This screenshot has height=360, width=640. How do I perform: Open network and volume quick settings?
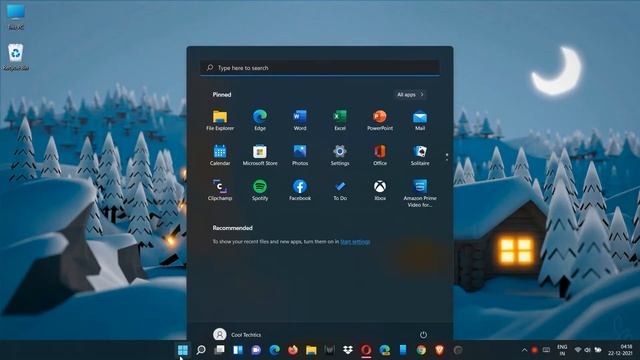coord(588,350)
